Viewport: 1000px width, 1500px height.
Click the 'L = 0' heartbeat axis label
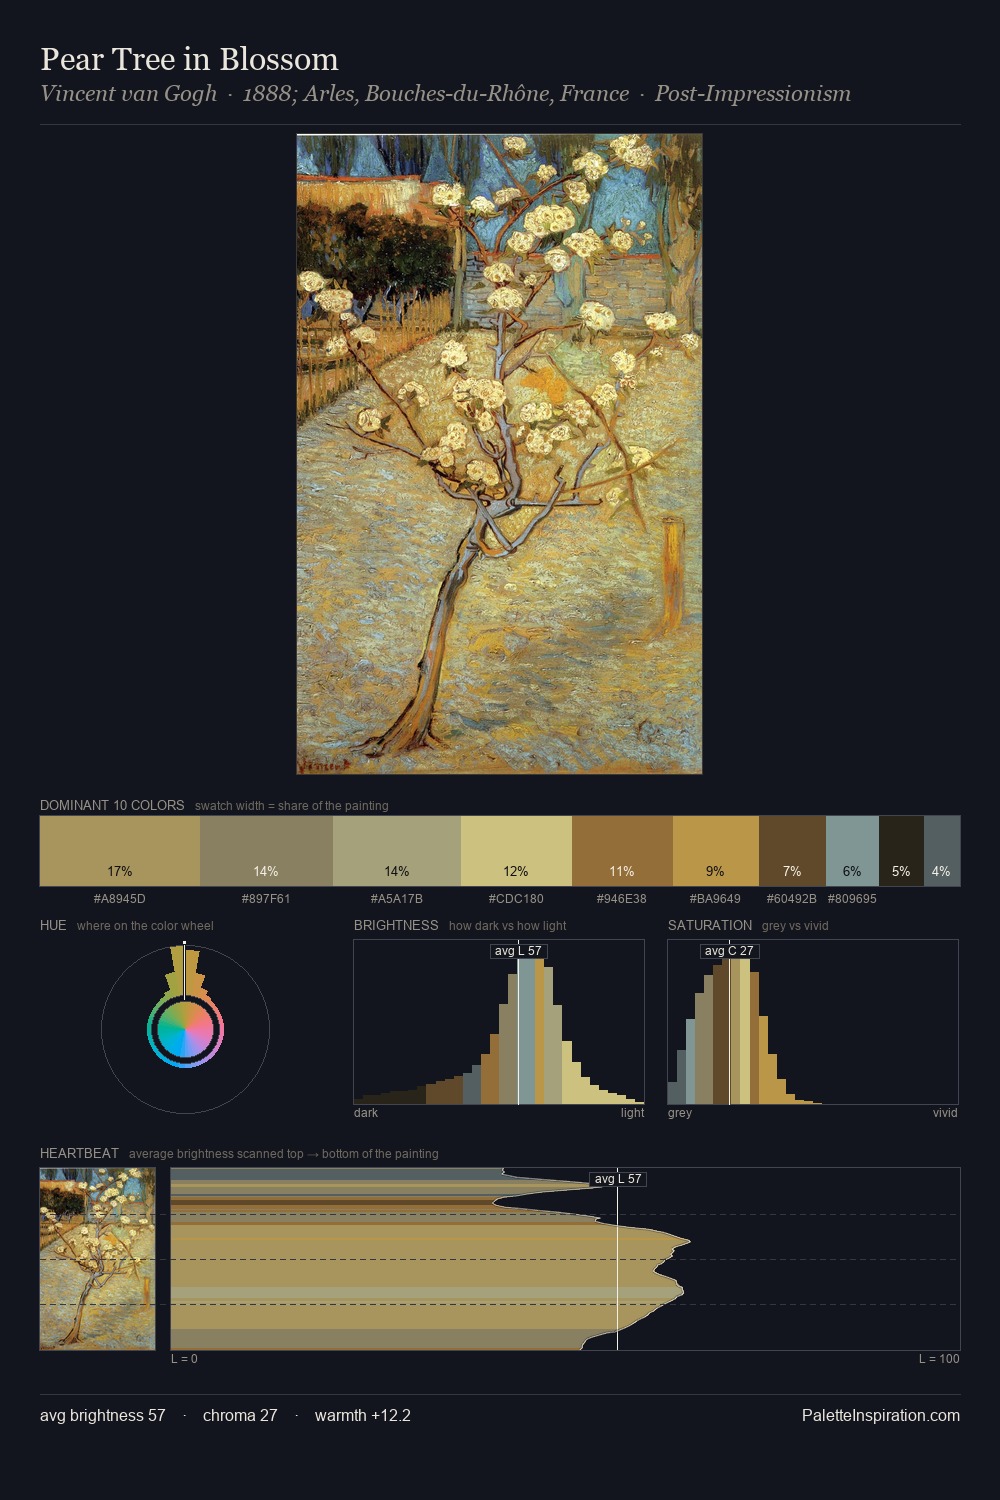[x=184, y=1359]
